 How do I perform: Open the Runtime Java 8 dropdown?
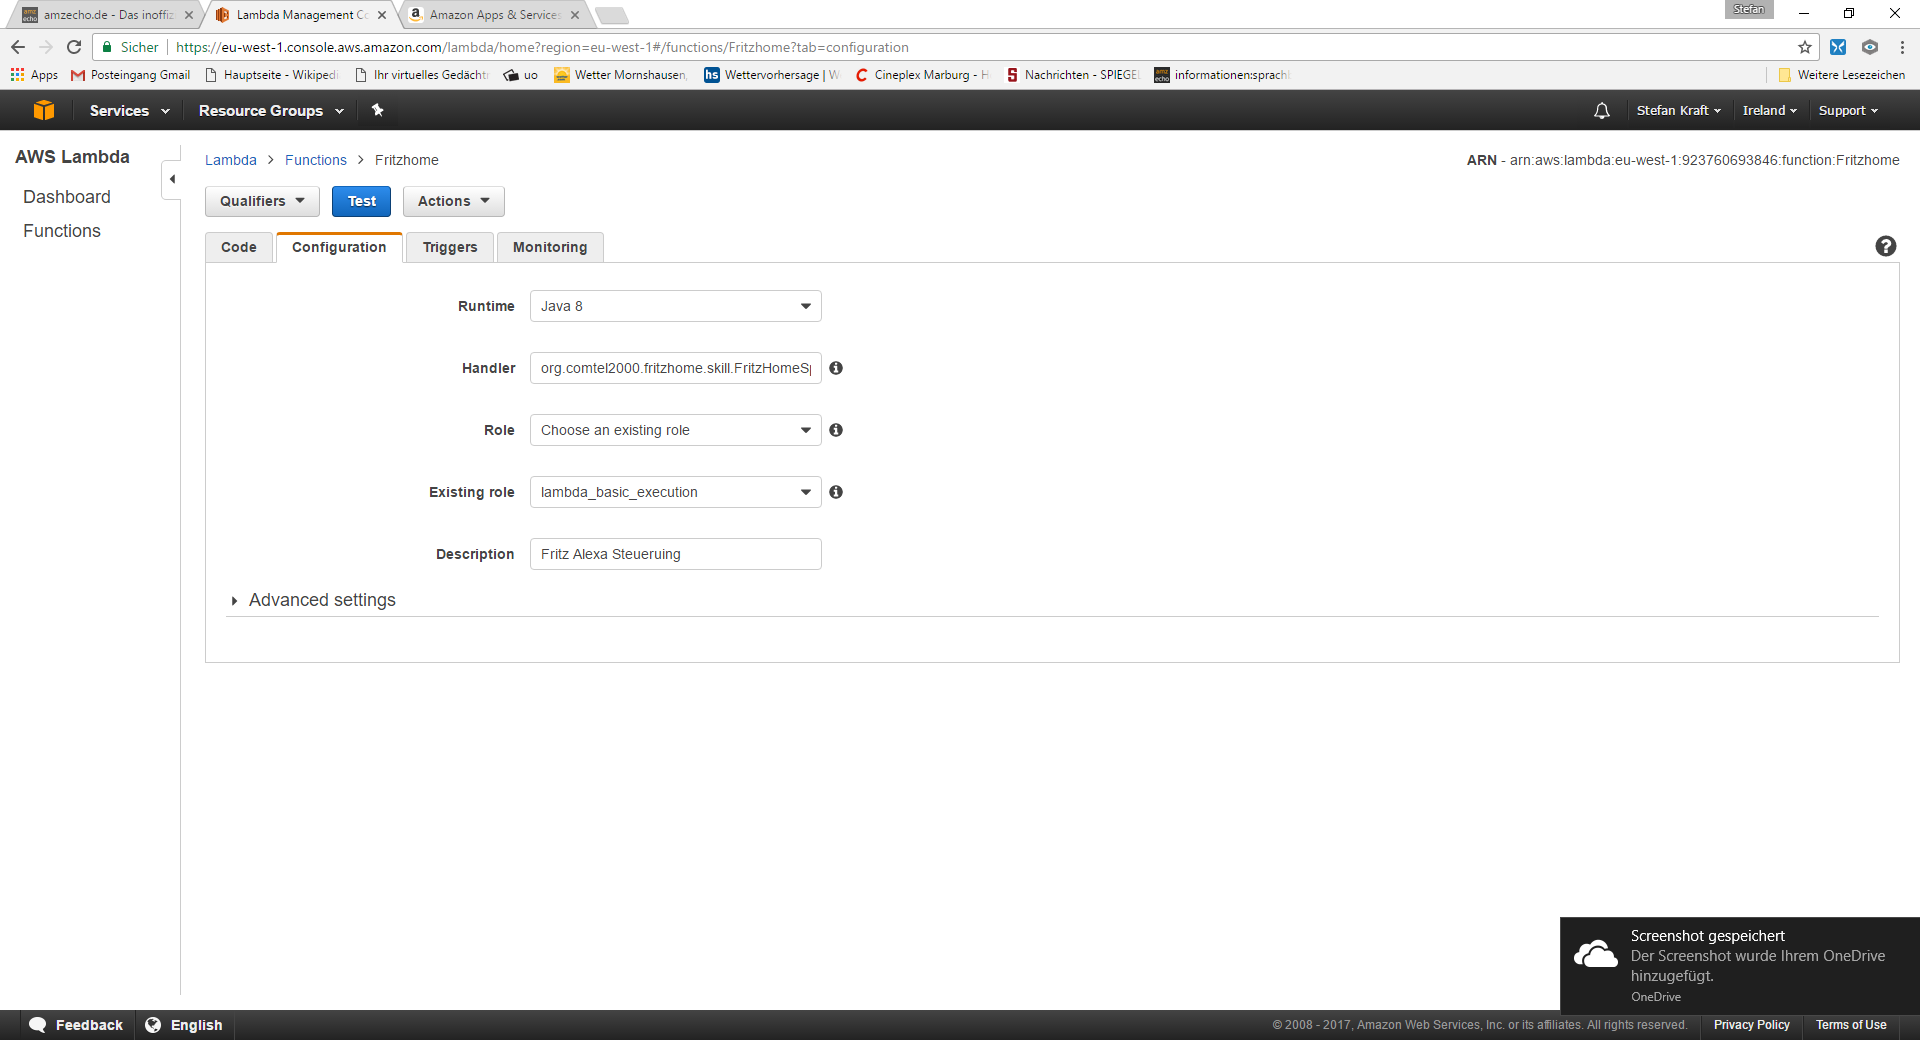click(x=675, y=306)
